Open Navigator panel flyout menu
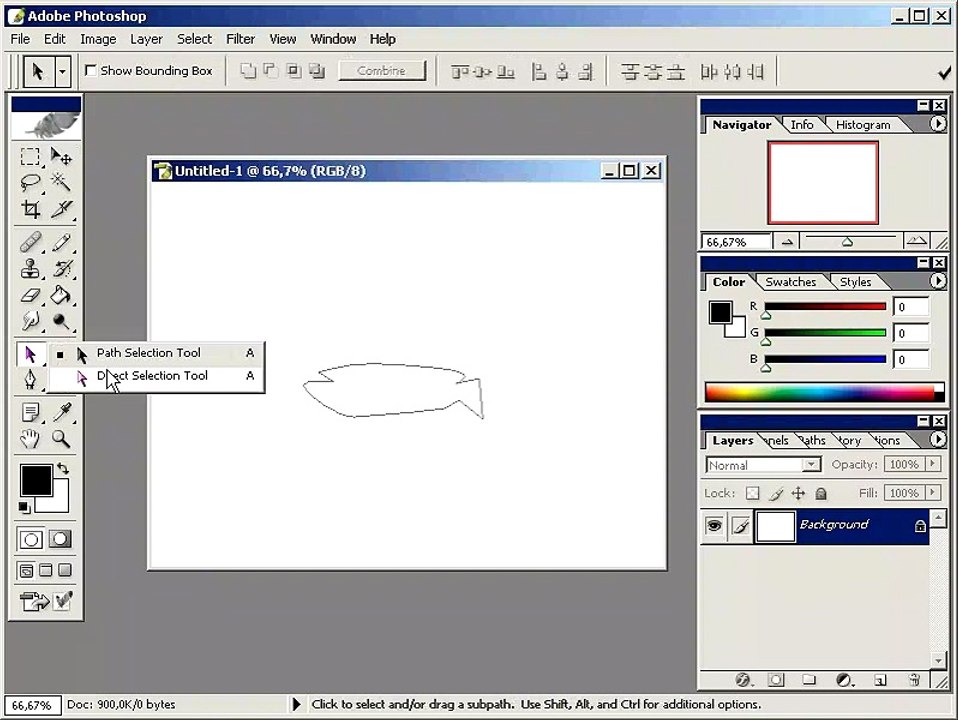Viewport: 958px width, 720px height. (x=938, y=124)
